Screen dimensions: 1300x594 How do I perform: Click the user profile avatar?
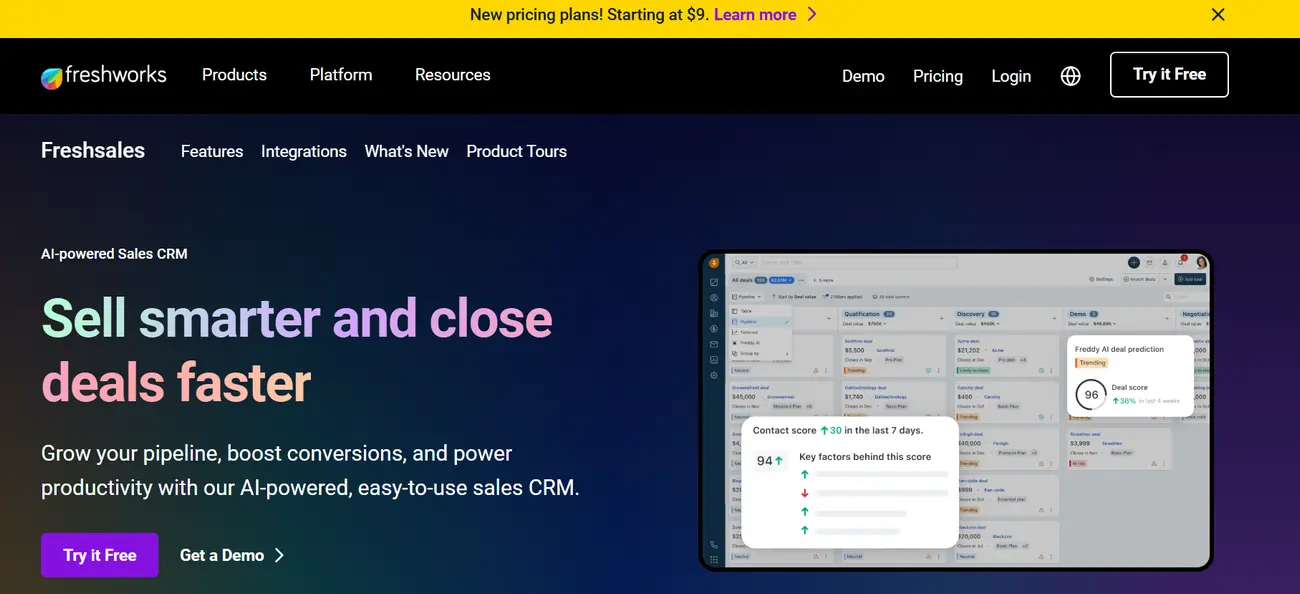point(1201,263)
